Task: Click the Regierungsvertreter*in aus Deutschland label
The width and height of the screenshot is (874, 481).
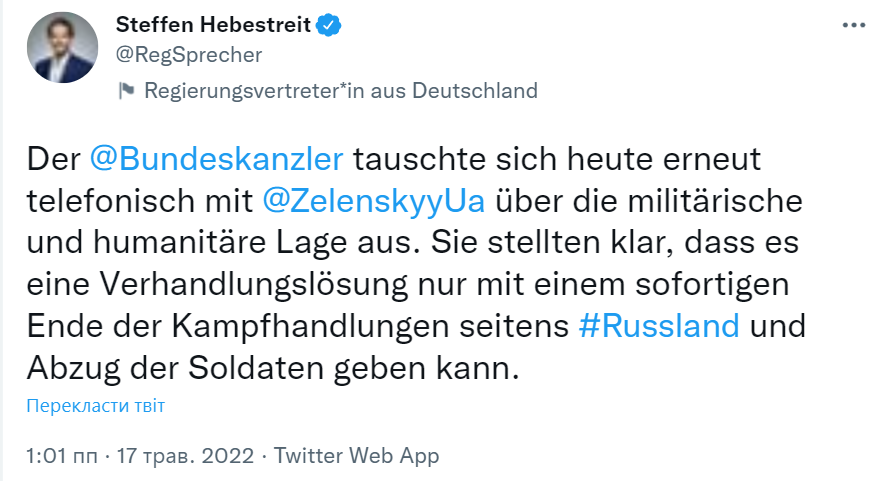Action: point(341,91)
